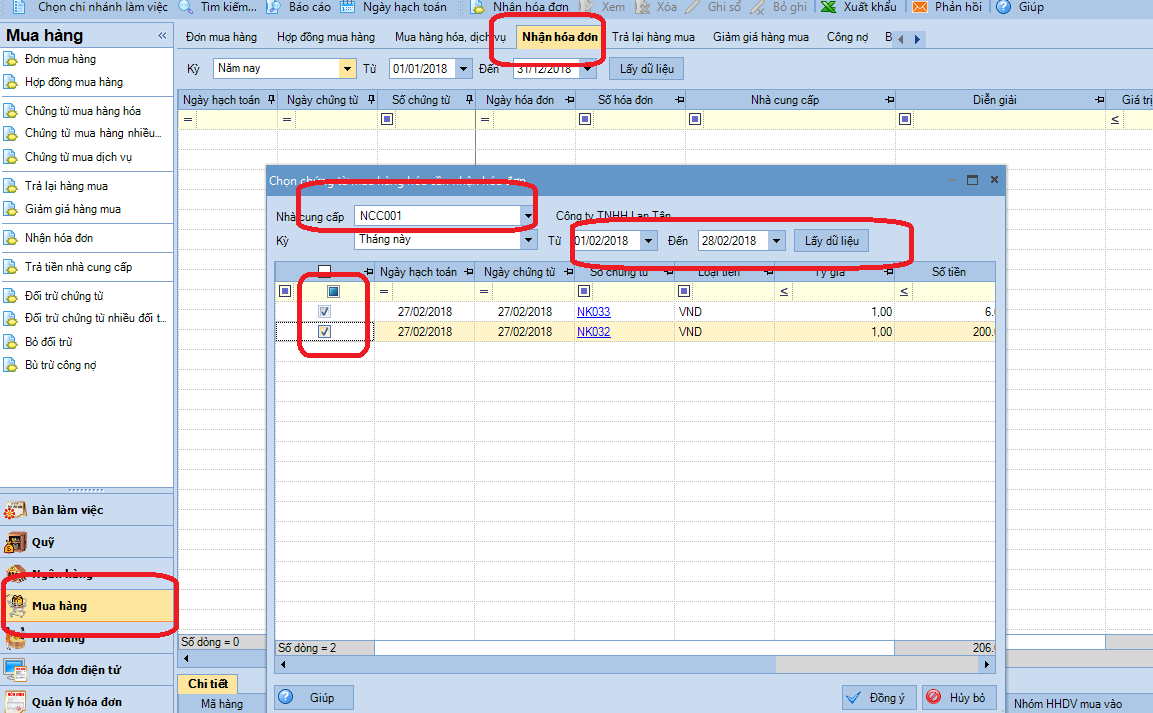Click main window Lấy dữ liệu button
The height and width of the screenshot is (713, 1153).
pyautogui.click(x=646, y=68)
